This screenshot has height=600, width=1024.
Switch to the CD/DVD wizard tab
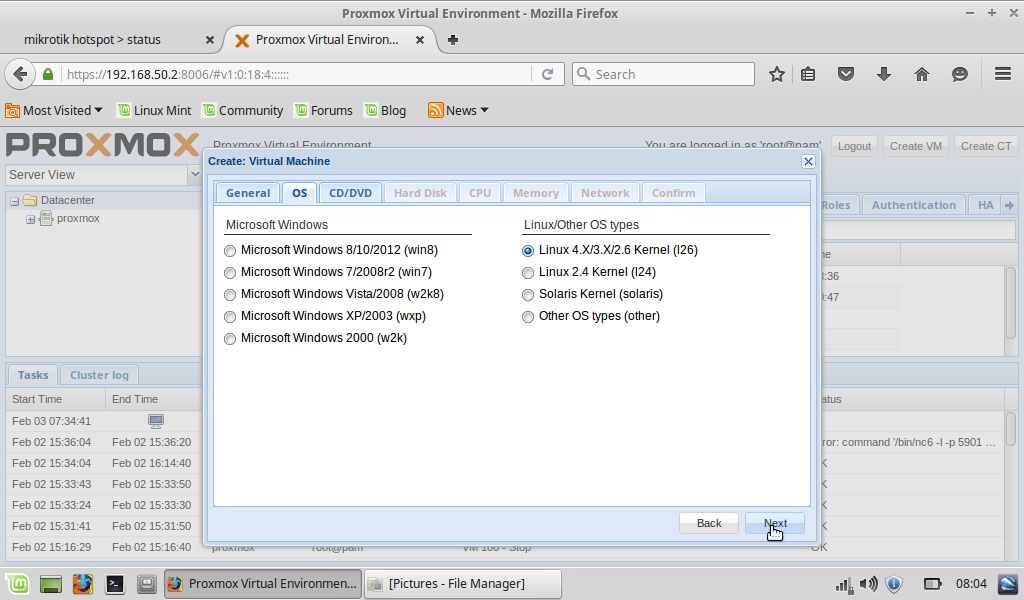350,193
